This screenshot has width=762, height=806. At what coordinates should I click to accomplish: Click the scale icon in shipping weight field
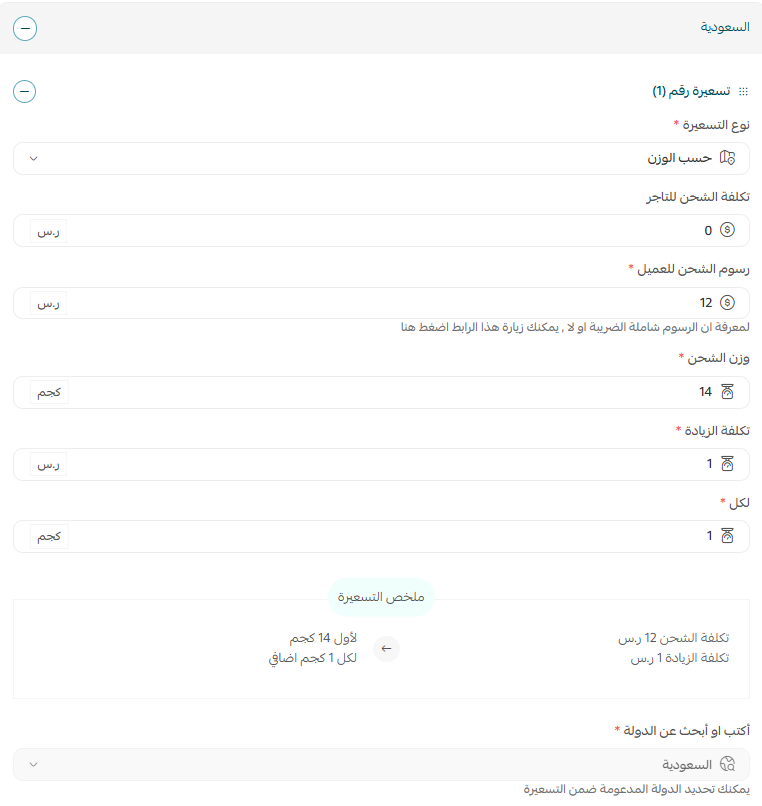coord(729,392)
